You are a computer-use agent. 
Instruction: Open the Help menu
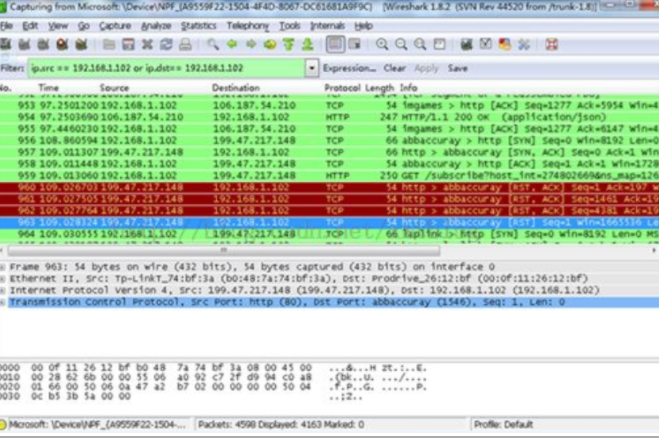coord(364,26)
